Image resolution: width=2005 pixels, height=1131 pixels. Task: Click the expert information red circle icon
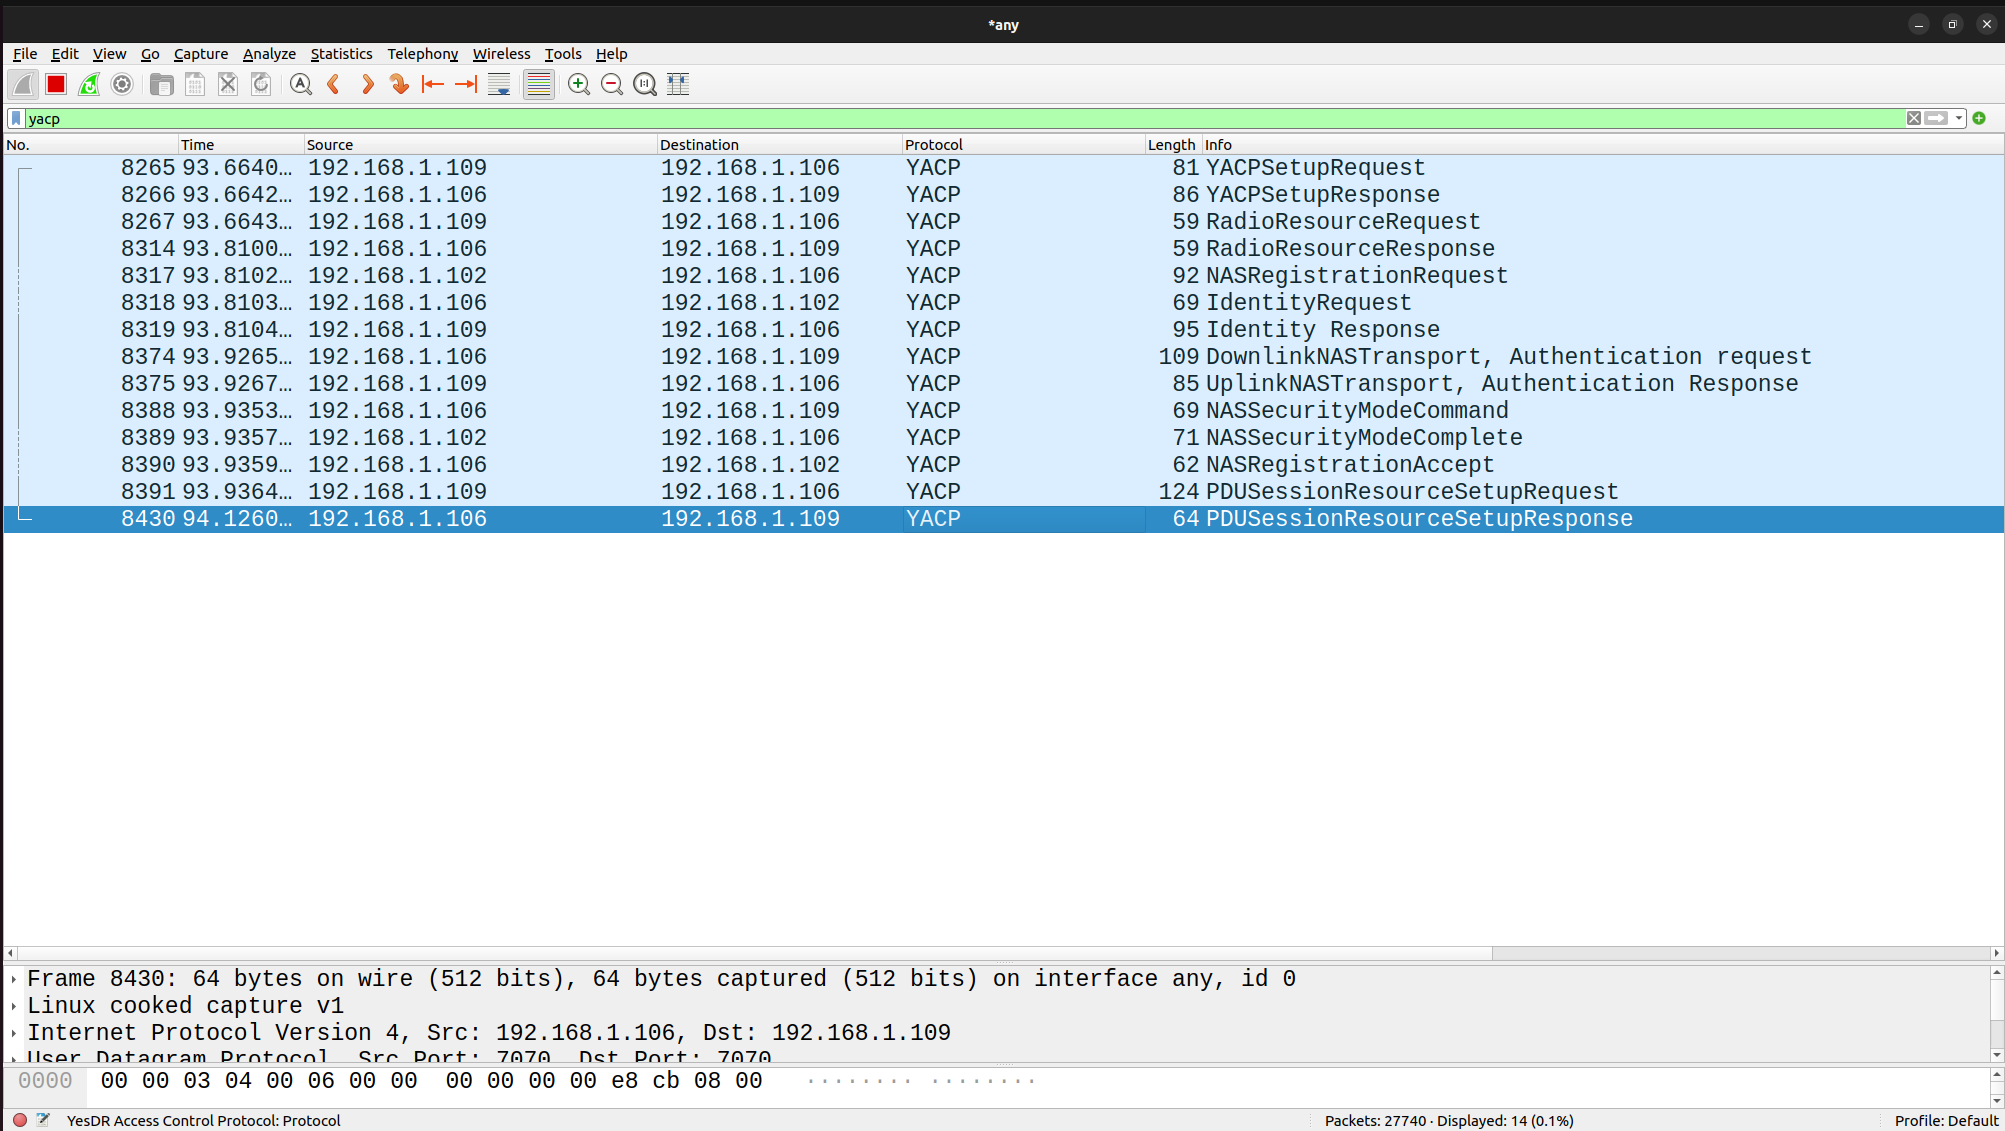point(20,1120)
